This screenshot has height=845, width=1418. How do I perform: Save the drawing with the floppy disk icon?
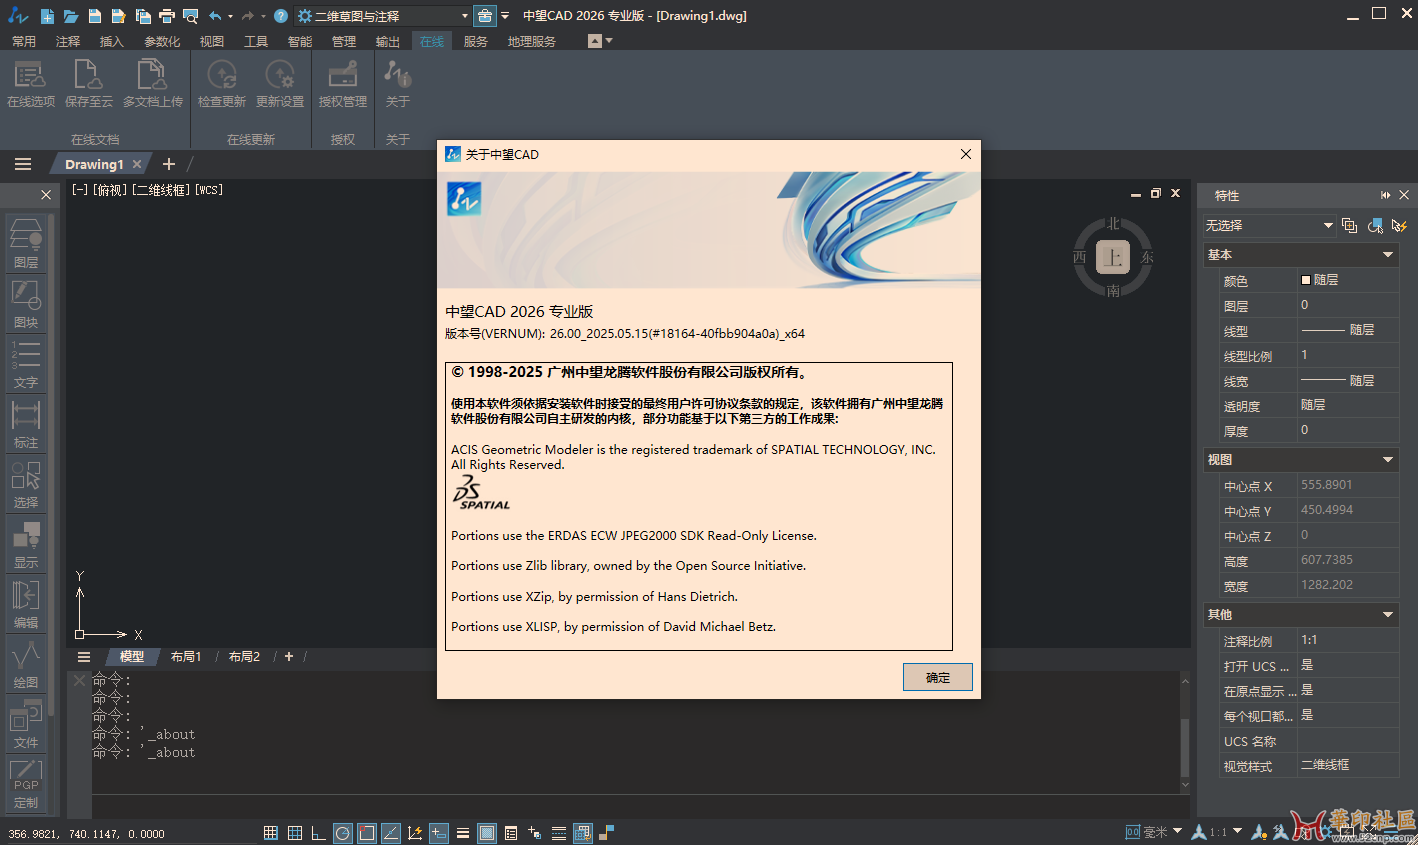point(94,16)
